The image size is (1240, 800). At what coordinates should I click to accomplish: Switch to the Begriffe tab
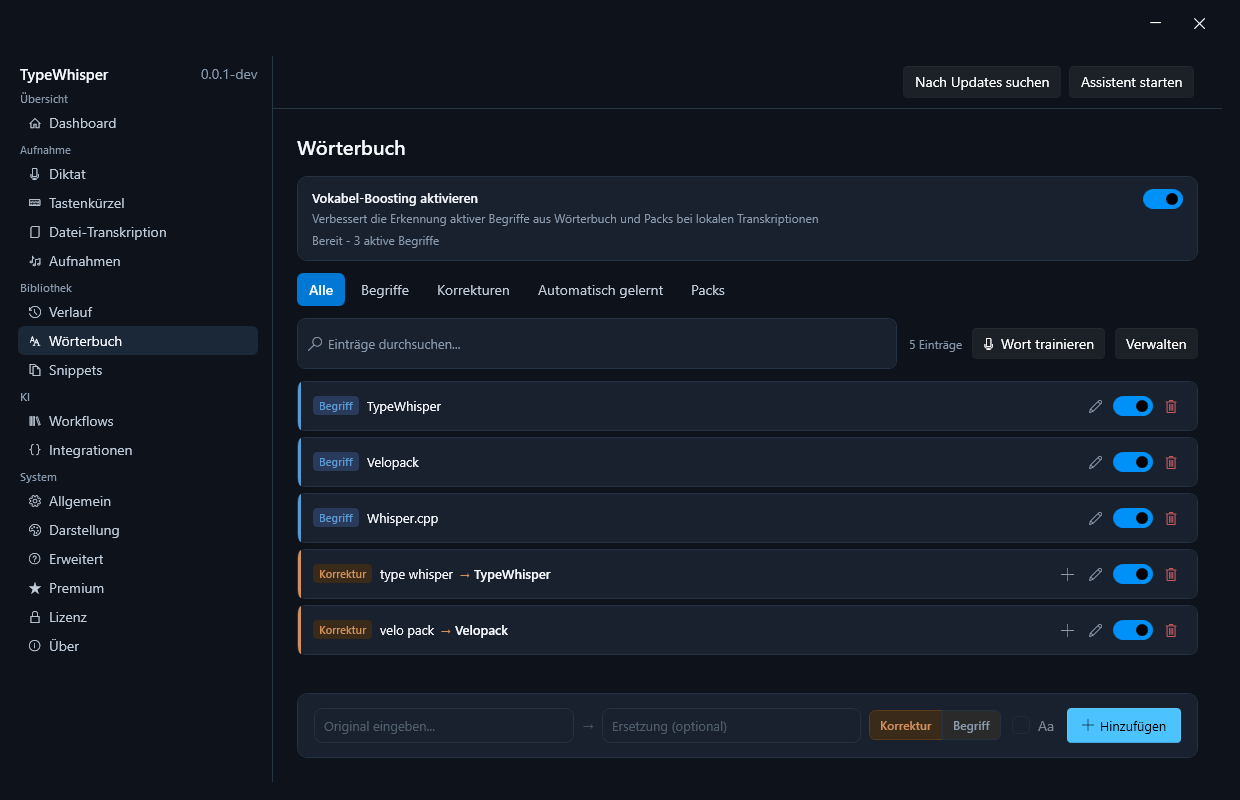(385, 290)
